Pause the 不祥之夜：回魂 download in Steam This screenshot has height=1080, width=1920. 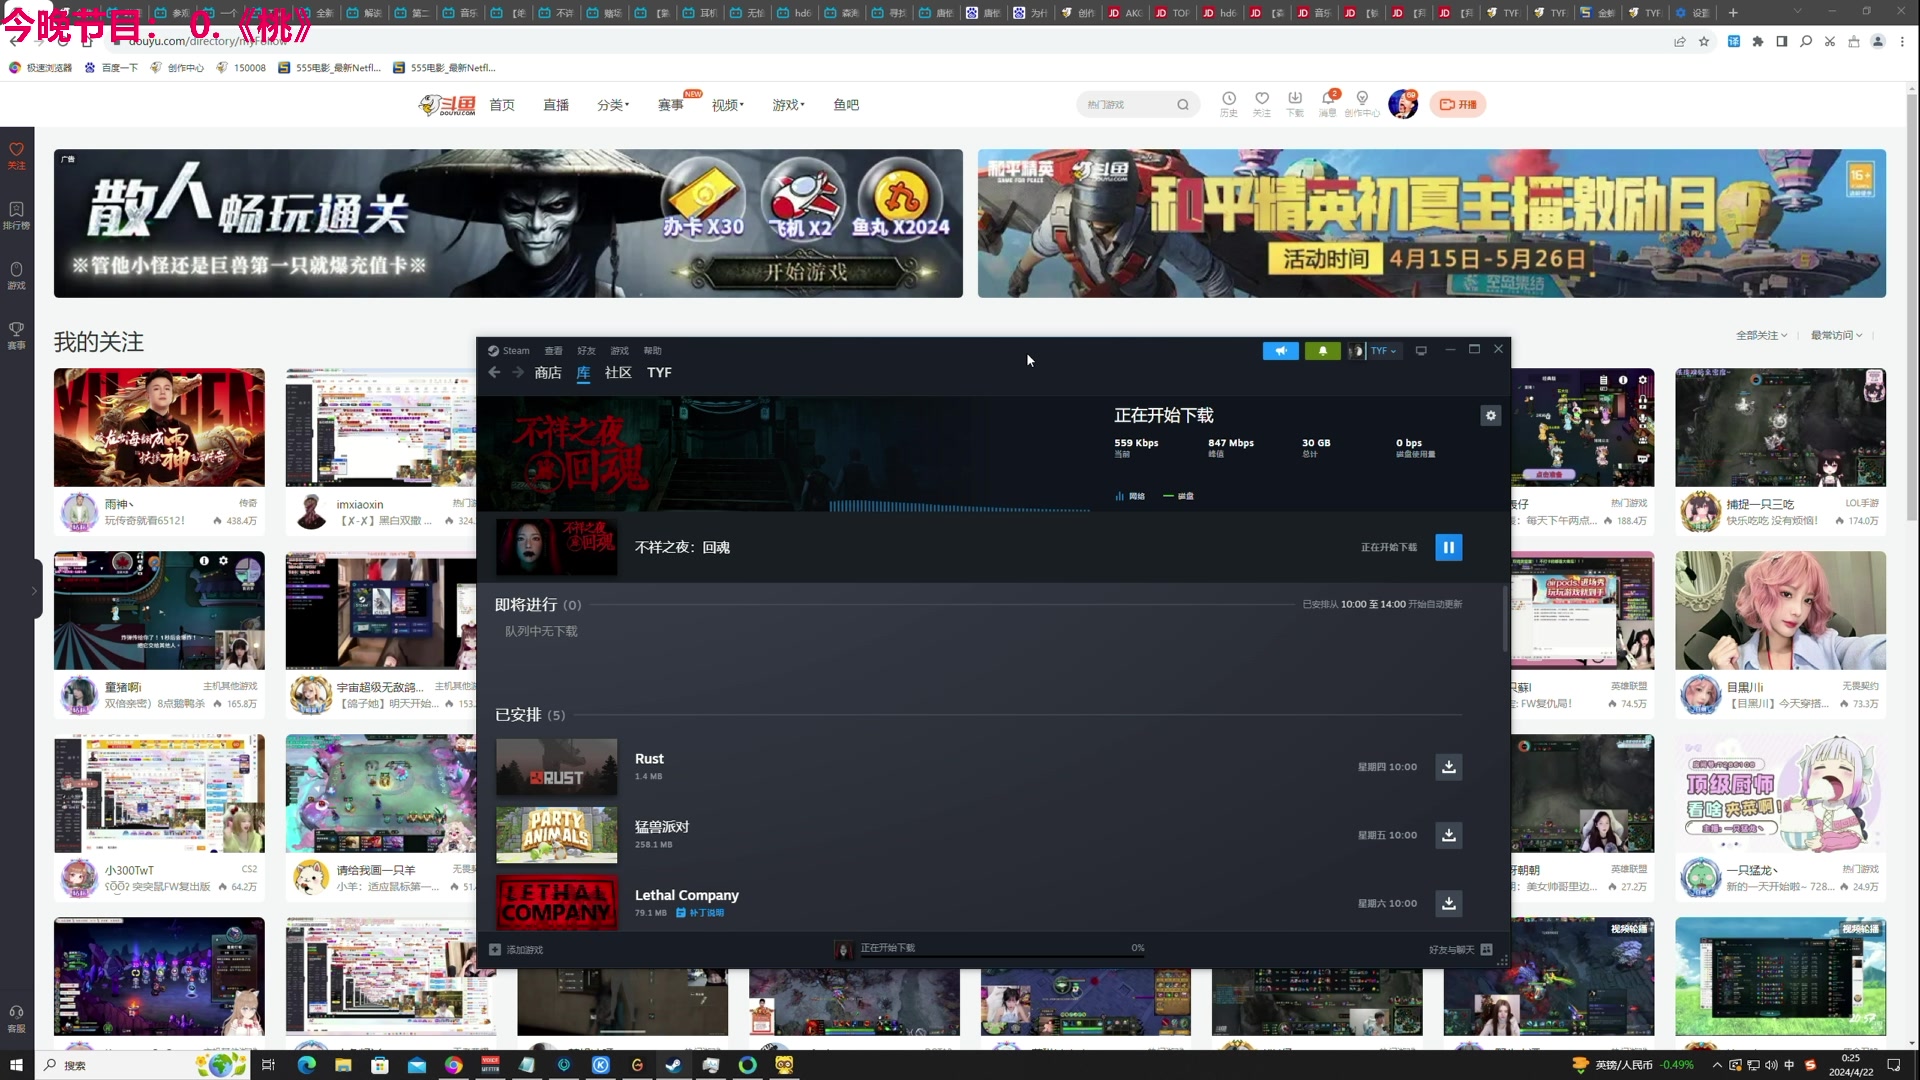tap(1448, 547)
